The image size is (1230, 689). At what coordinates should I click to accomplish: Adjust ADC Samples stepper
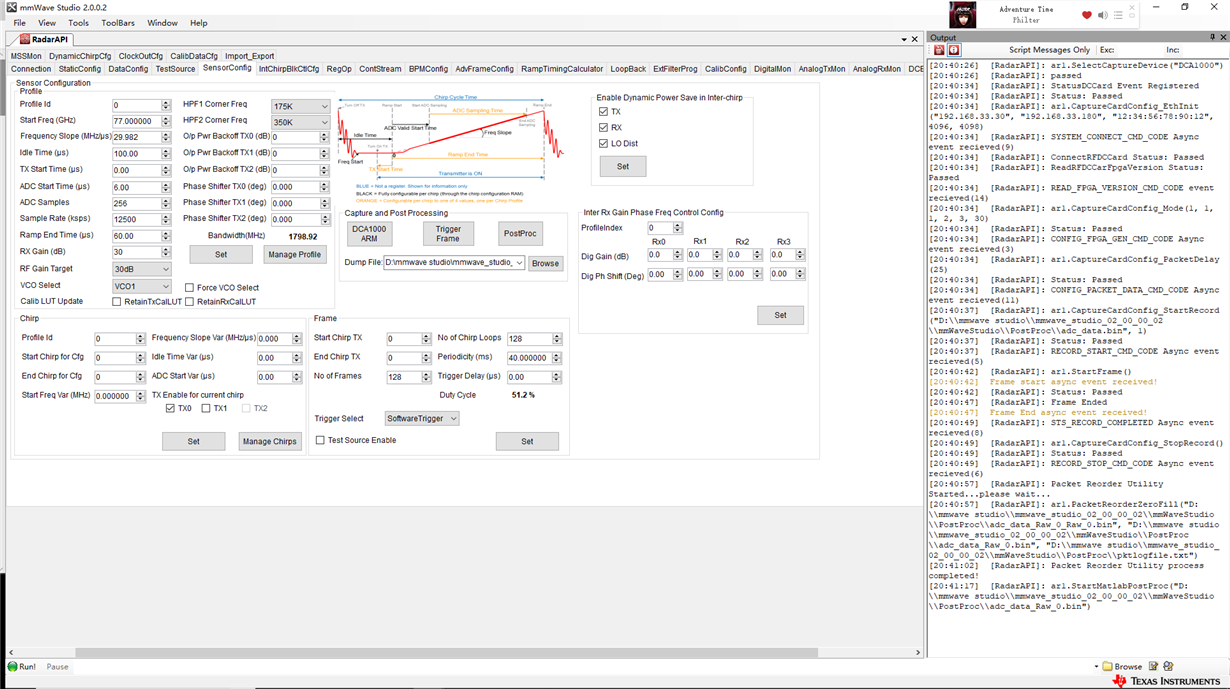tap(166, 203)
